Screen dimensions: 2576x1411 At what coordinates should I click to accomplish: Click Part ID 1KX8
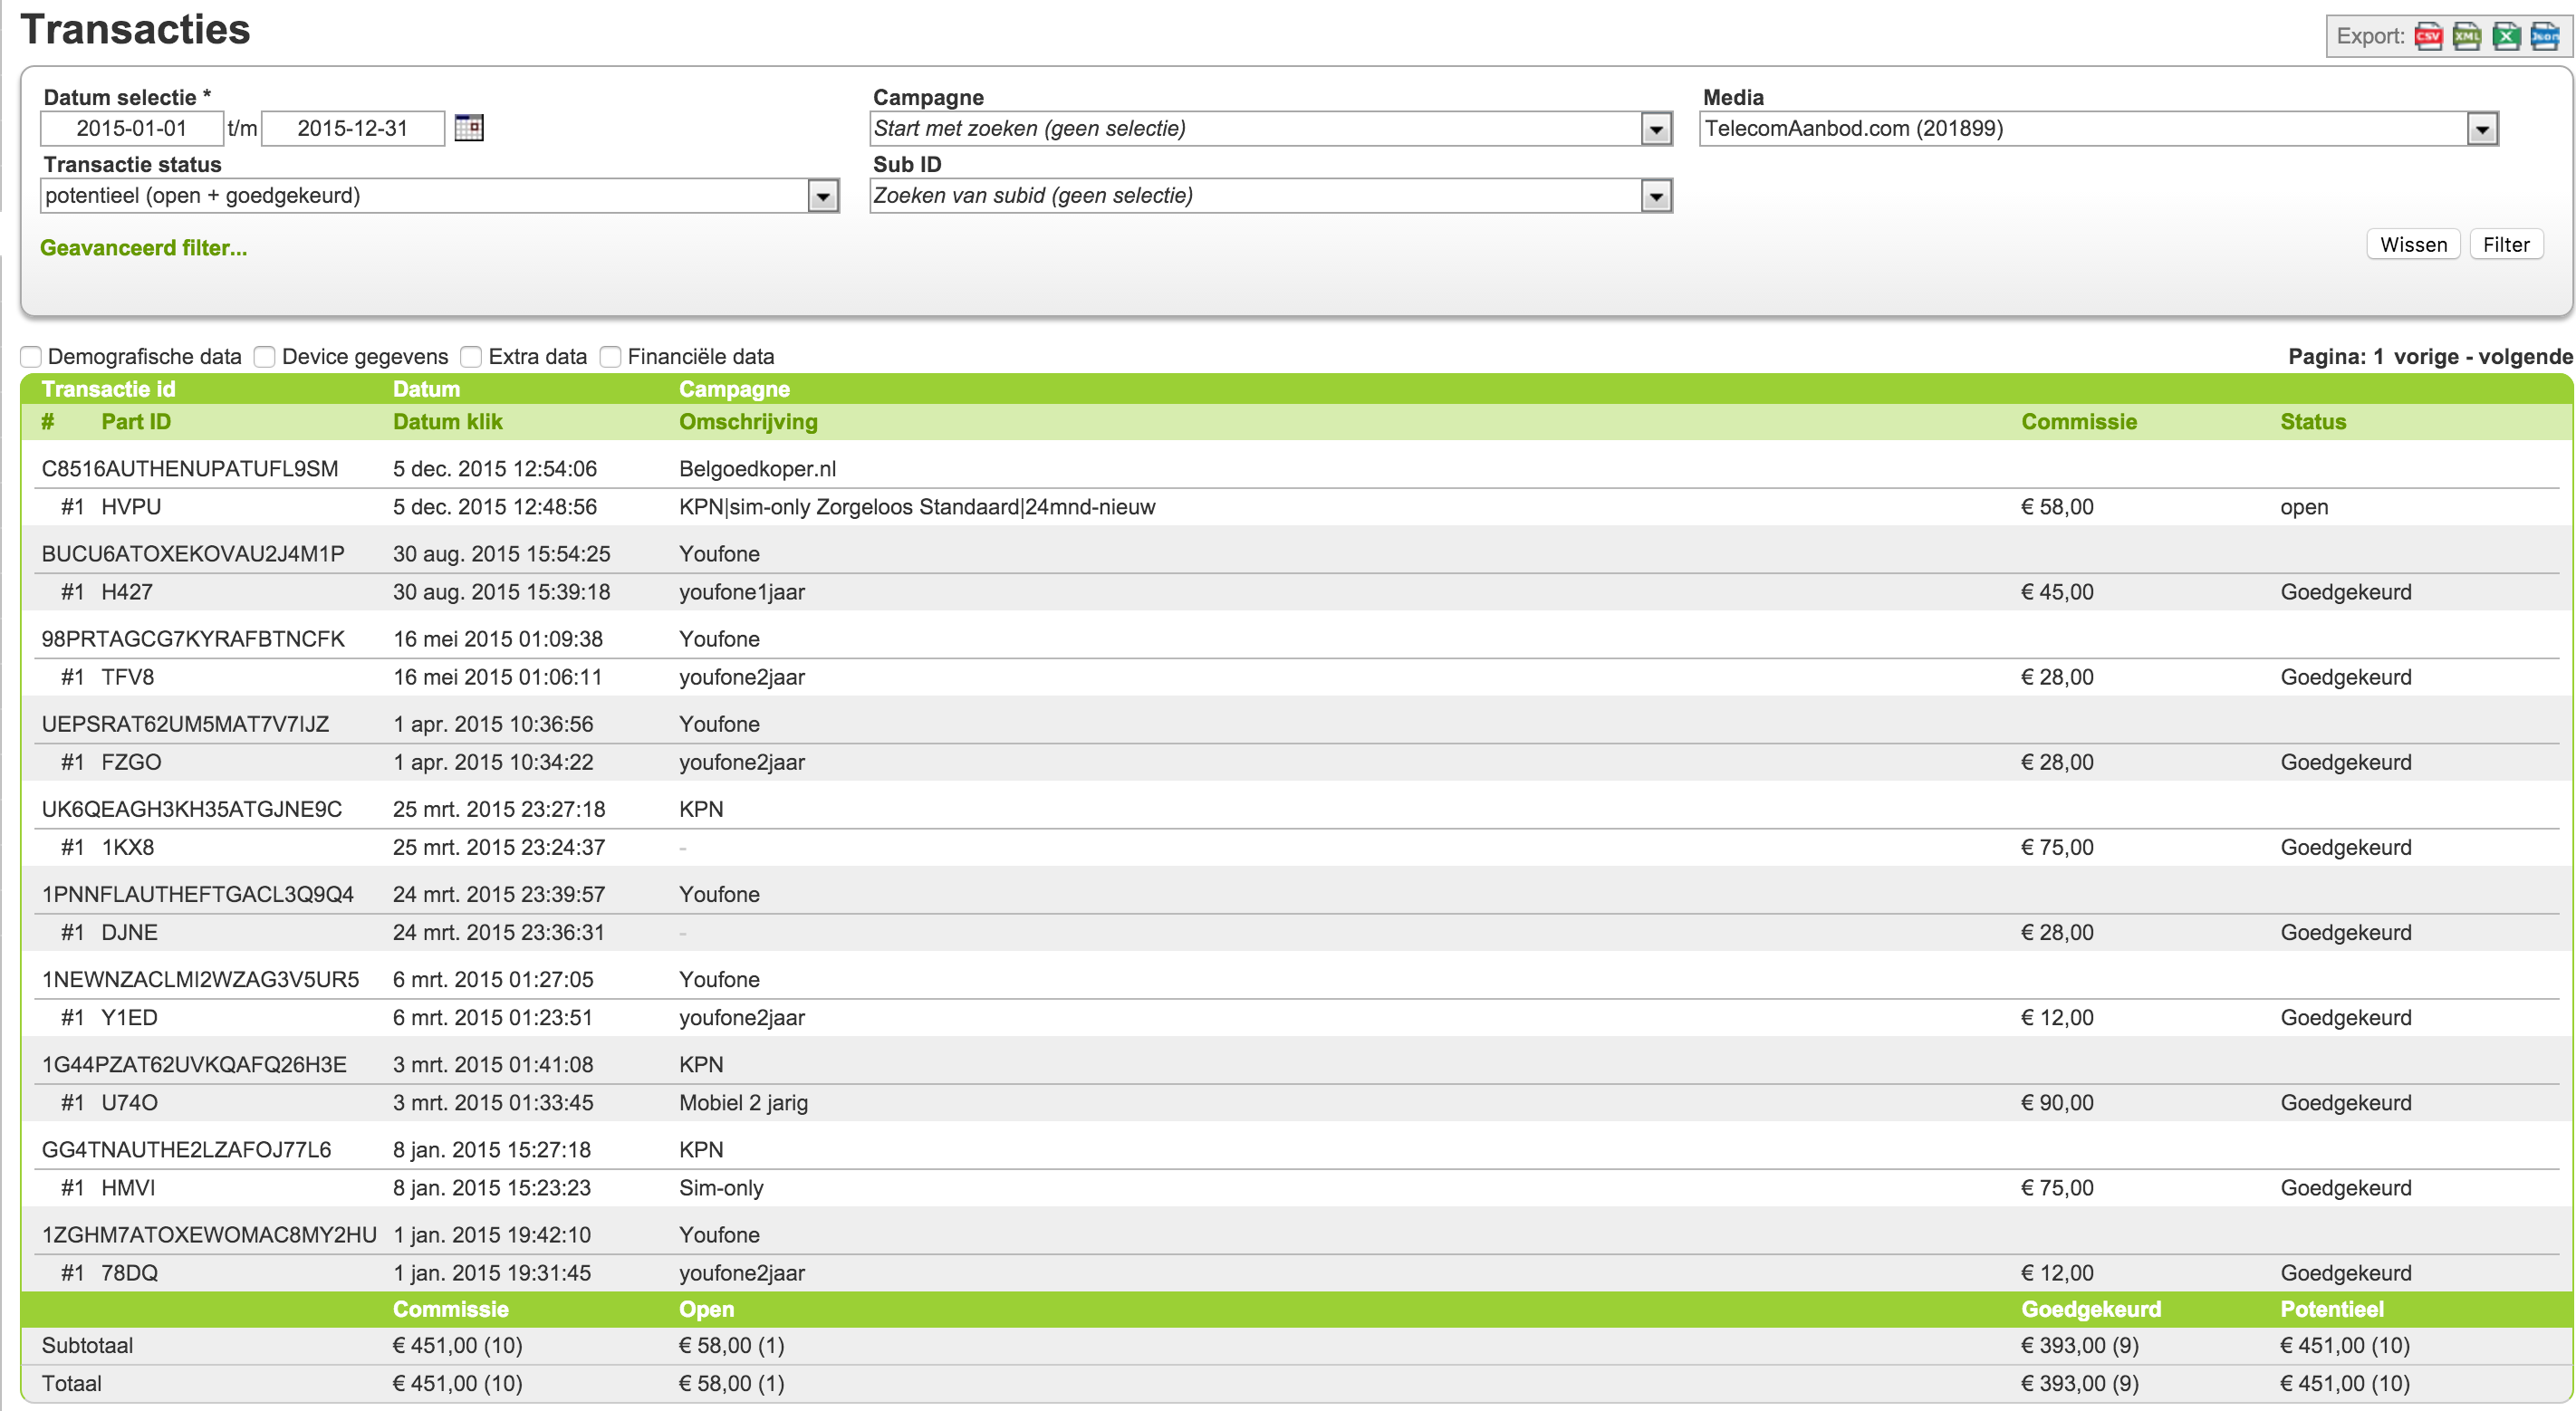click(x=128, y=847)
